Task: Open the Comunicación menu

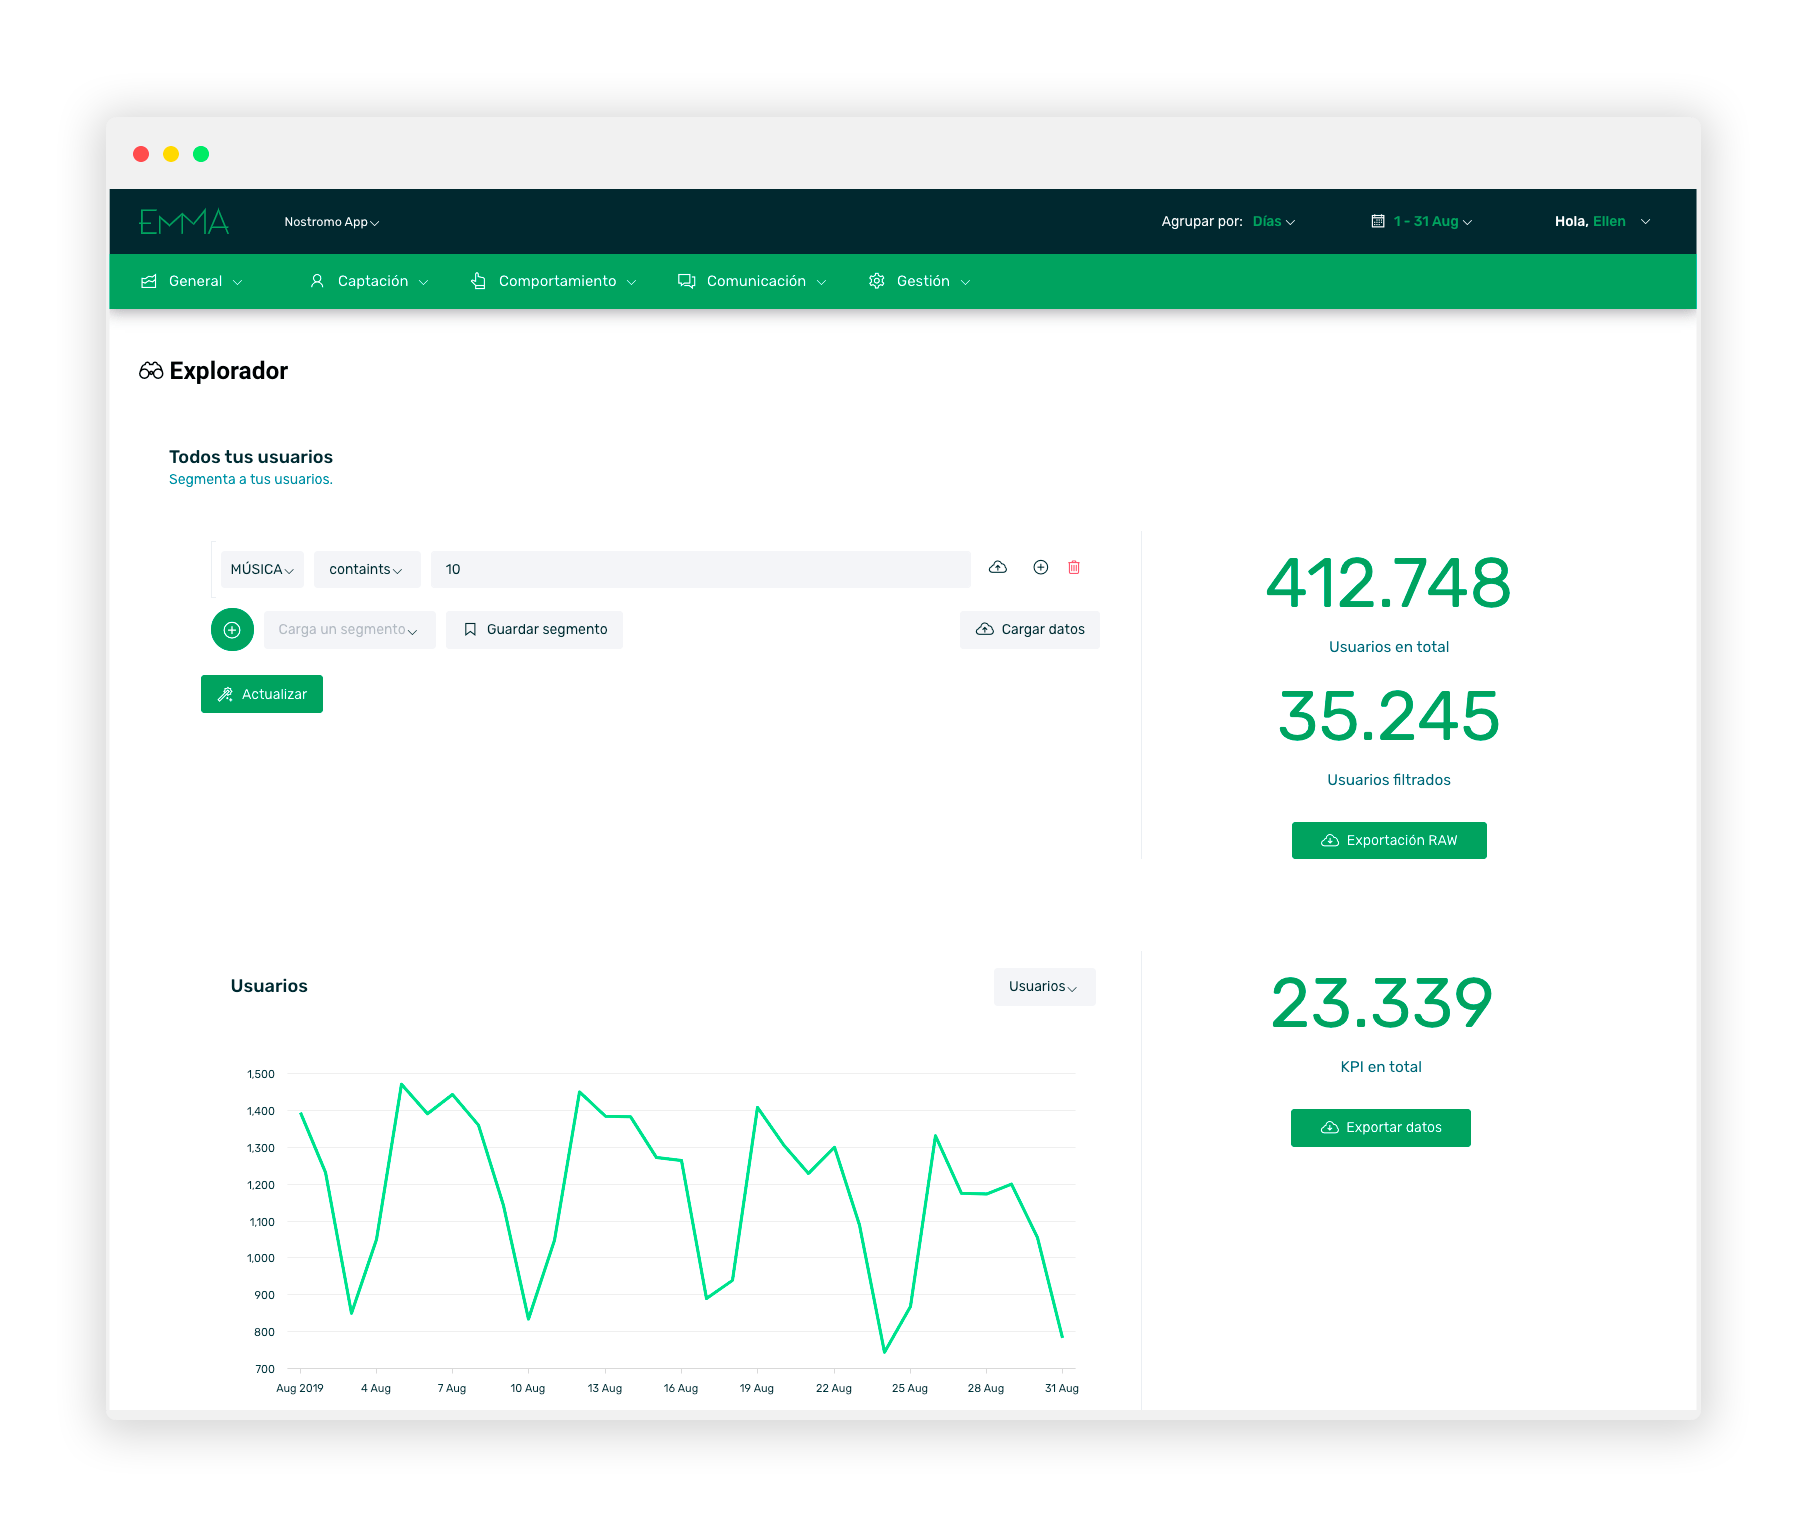Action: pyautogui.click(x=752, y=281)
